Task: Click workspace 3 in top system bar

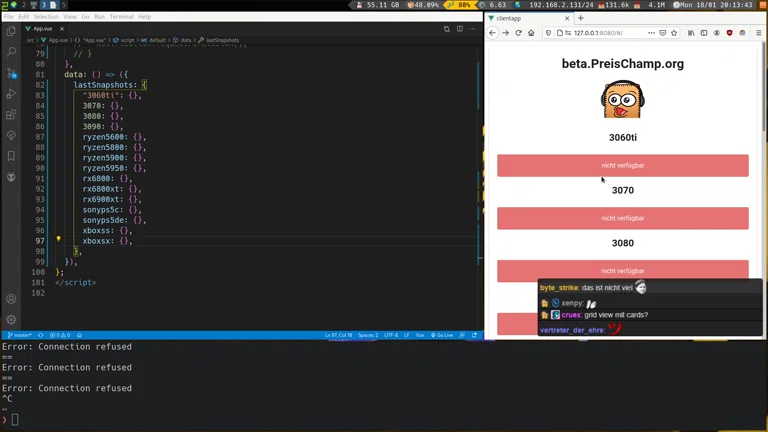Action: point(43,5)
